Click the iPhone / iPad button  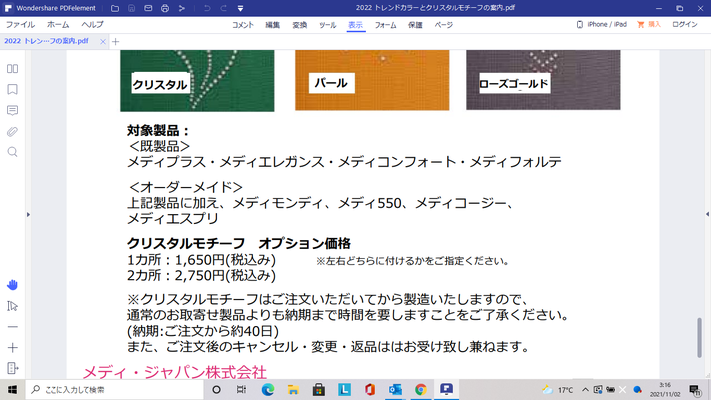pos(602,24)
